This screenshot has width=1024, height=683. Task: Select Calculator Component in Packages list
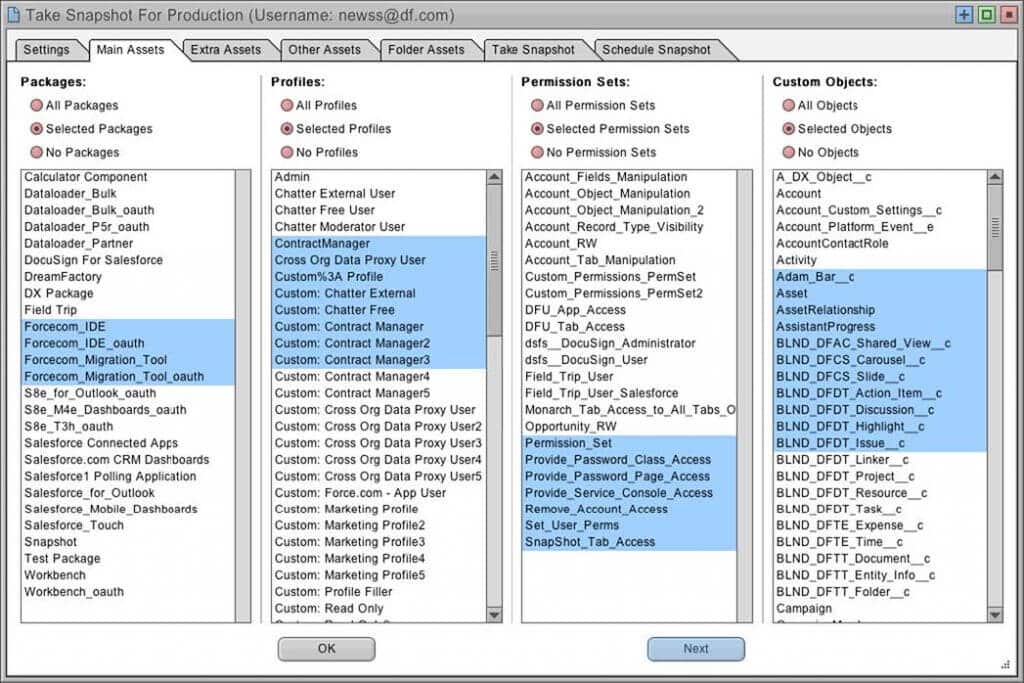128,177
